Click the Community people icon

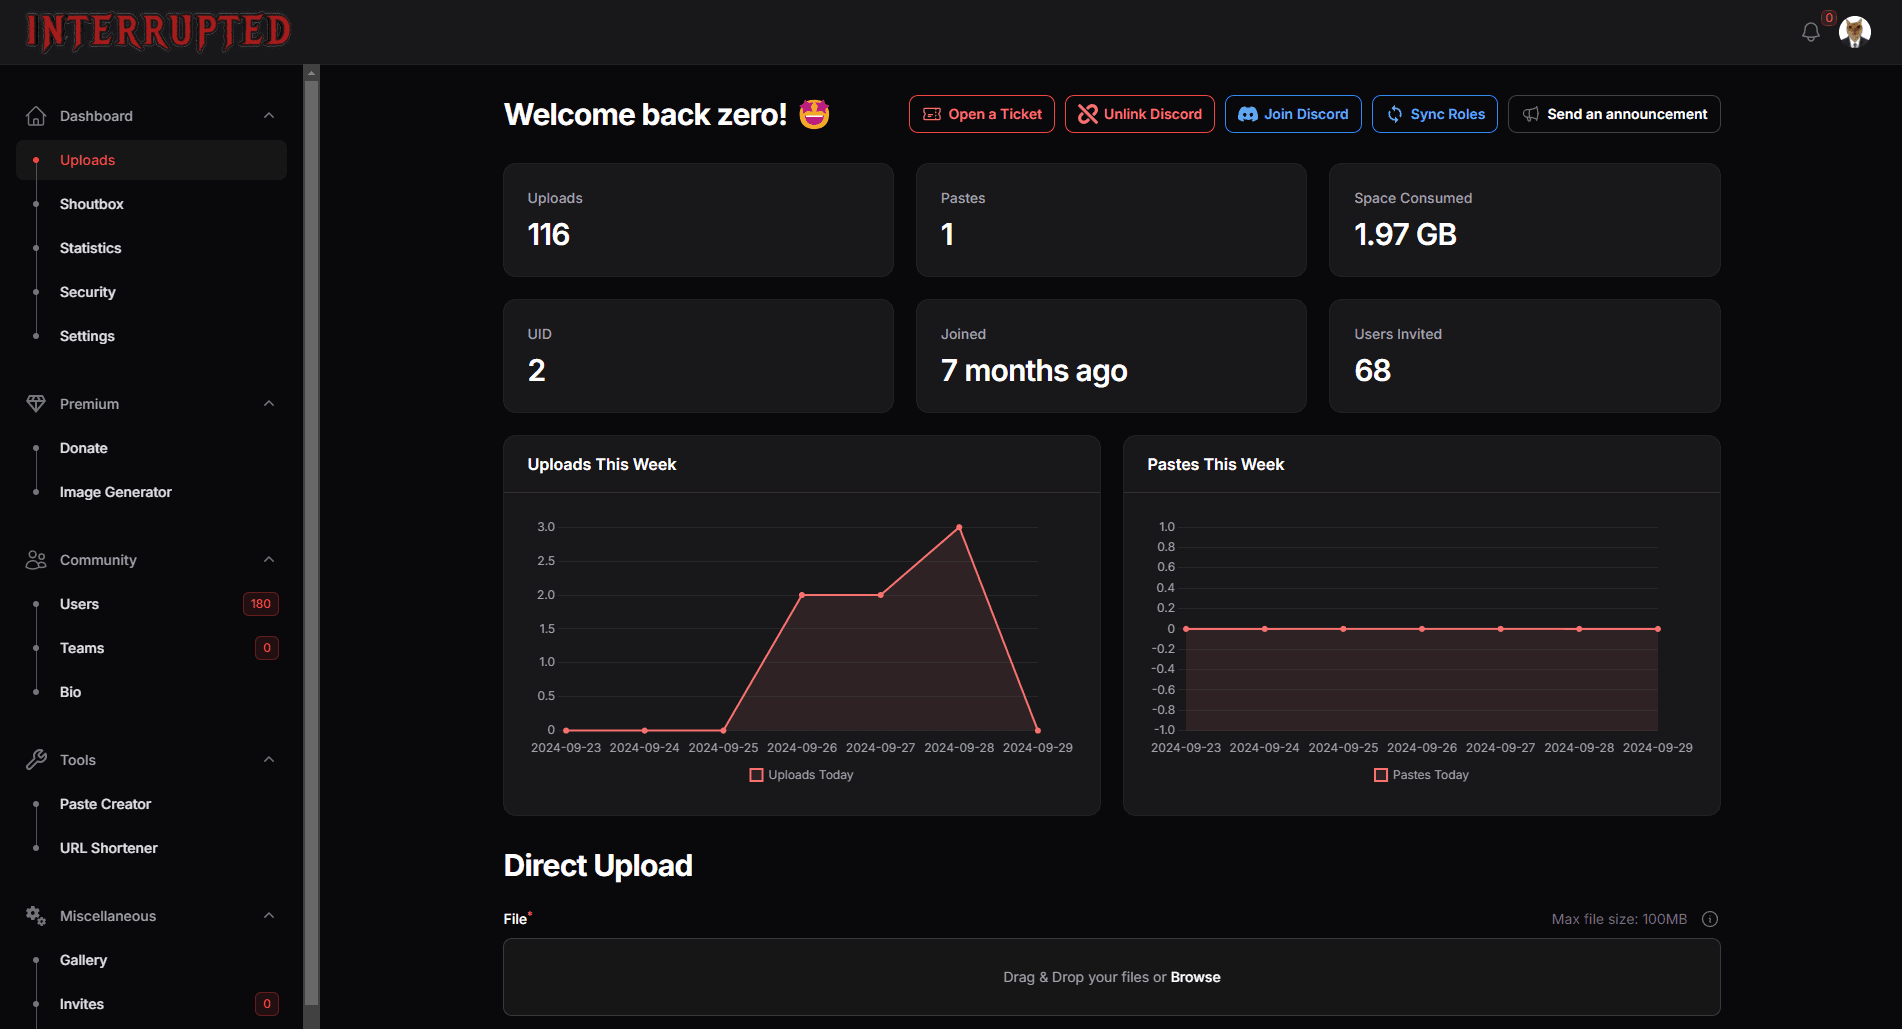click(36, 560)
